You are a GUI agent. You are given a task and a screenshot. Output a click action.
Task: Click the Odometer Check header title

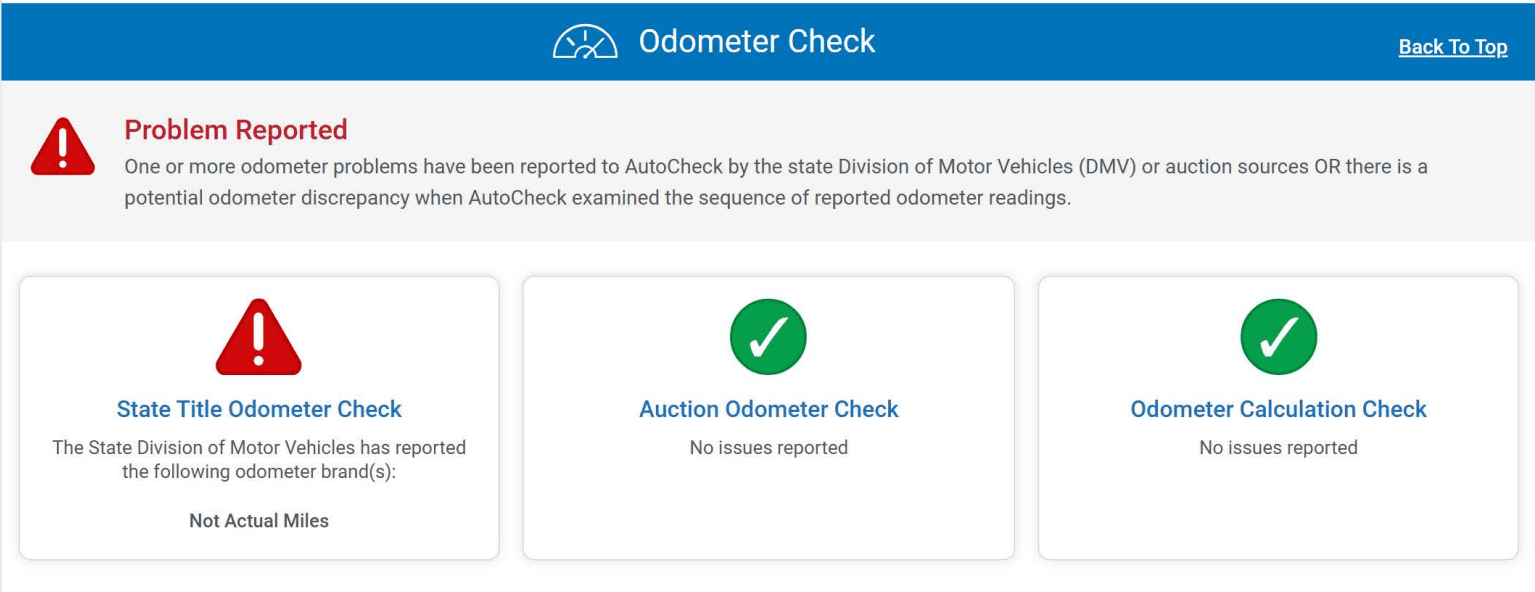[x=757, y=42]
